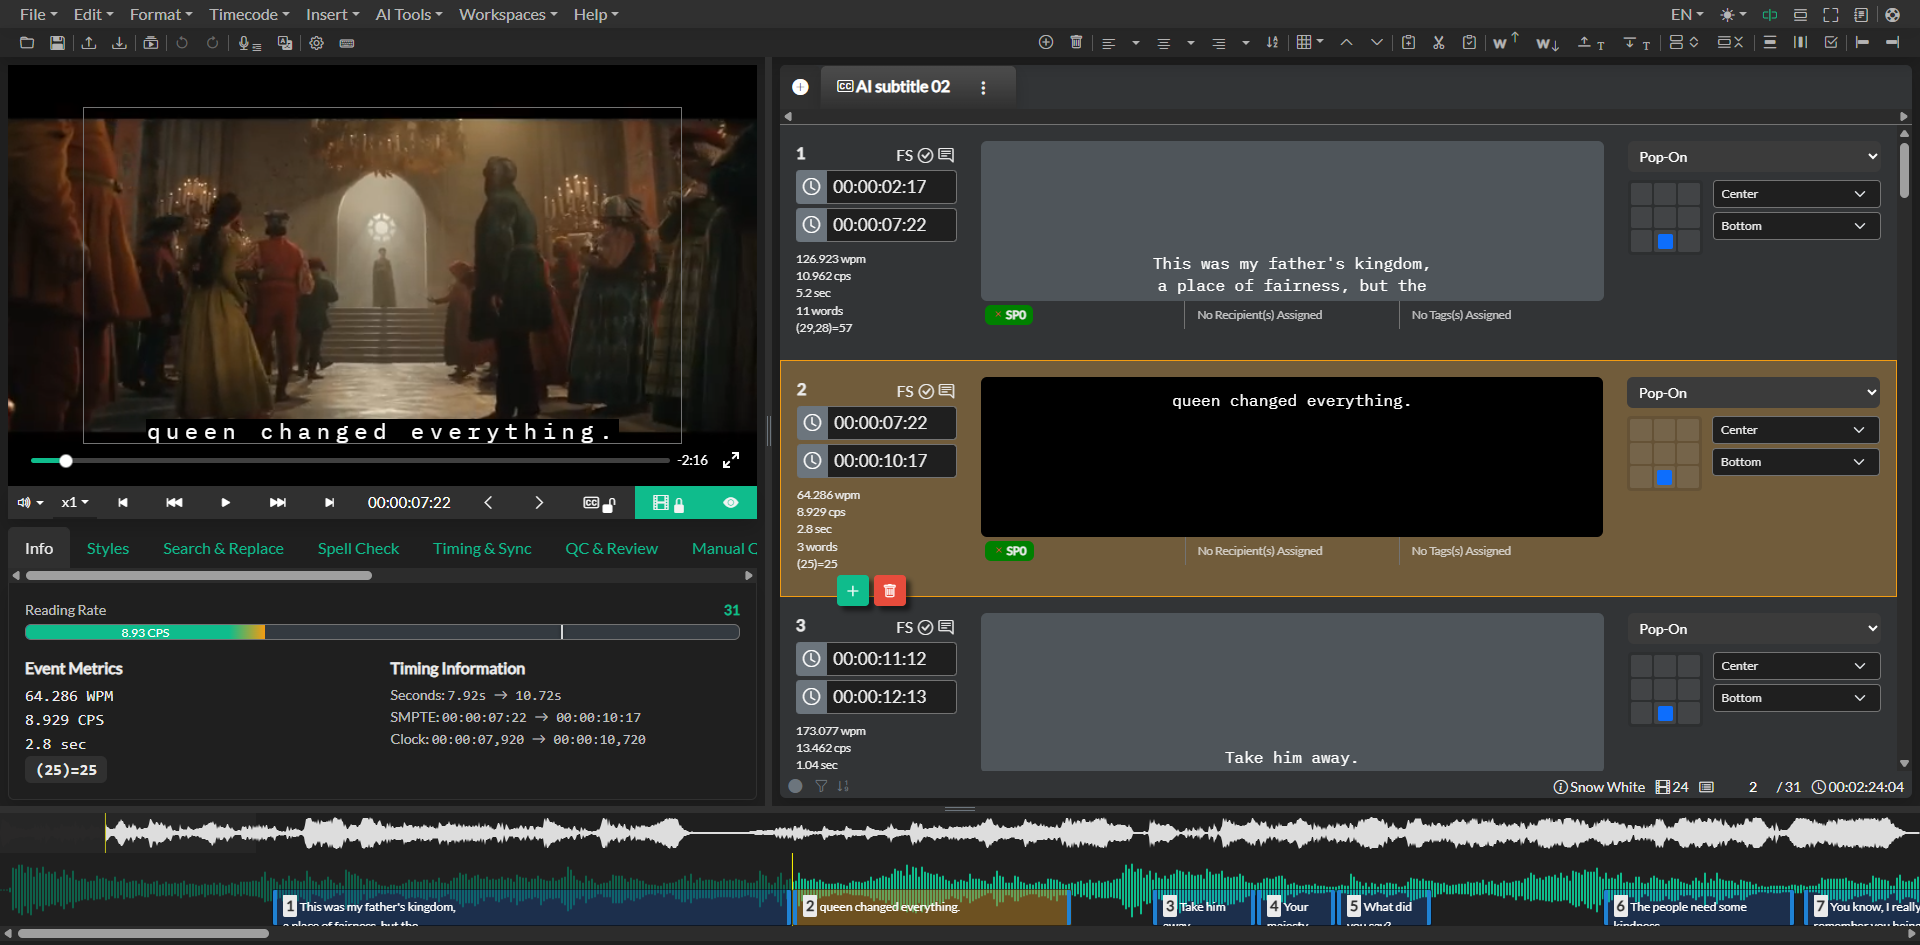Click the trash icon in top toolbar
1920x945 pixels.
[x=1076, y=42]
